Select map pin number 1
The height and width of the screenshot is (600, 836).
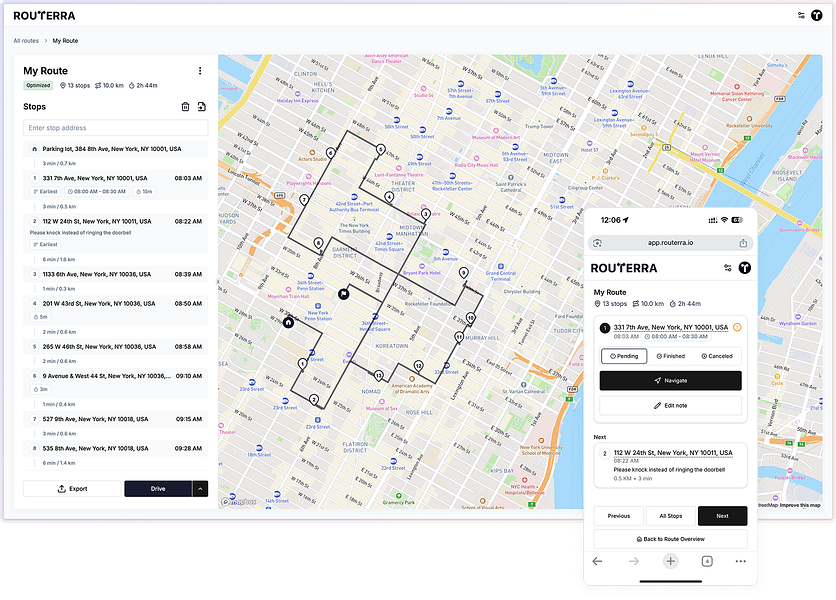pyautogui.click(x=302, y=364)
